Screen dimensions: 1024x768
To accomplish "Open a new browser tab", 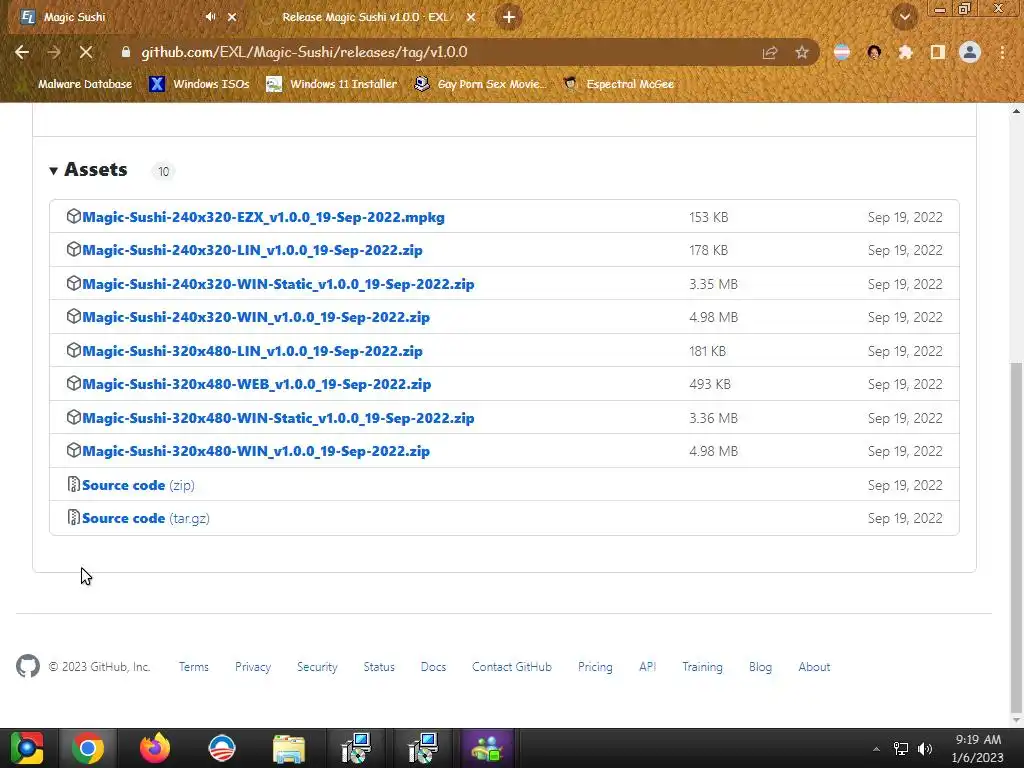I will pos(509,17).
